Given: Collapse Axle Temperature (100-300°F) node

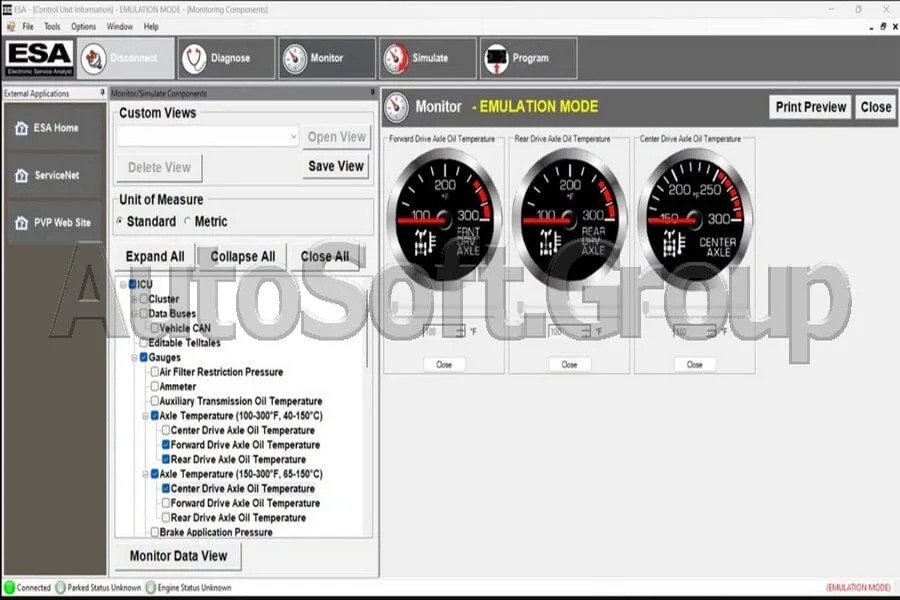Looking at the screenshot, I should click(146, 416).
